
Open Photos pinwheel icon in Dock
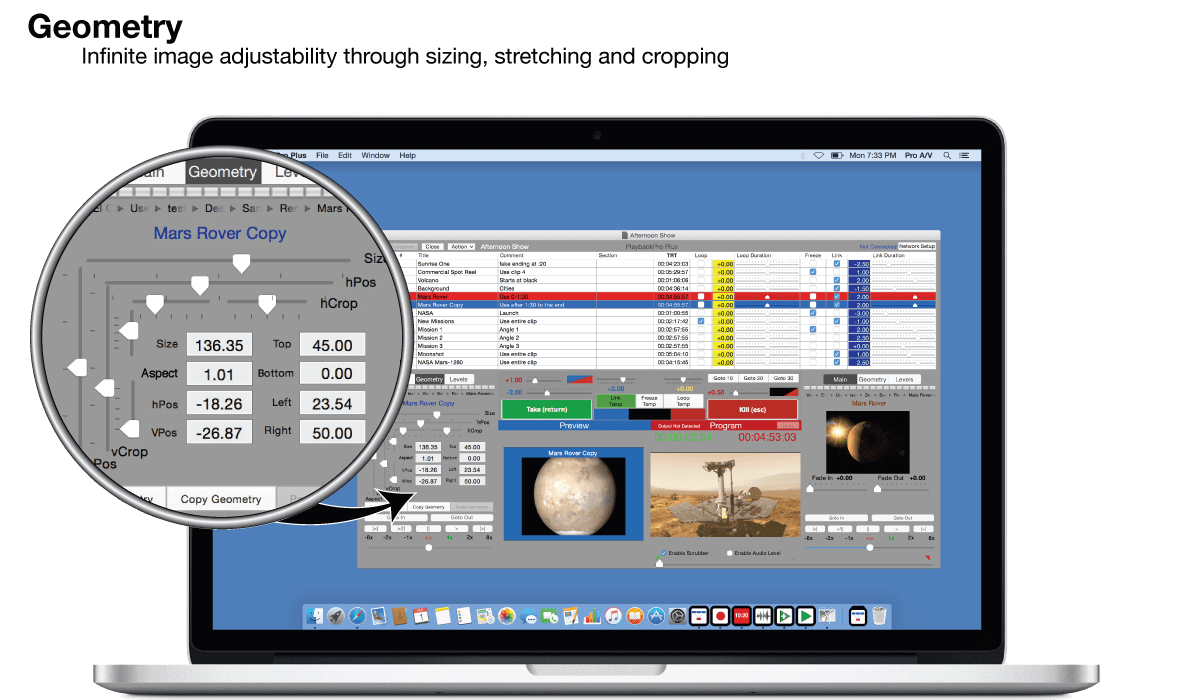507,615
